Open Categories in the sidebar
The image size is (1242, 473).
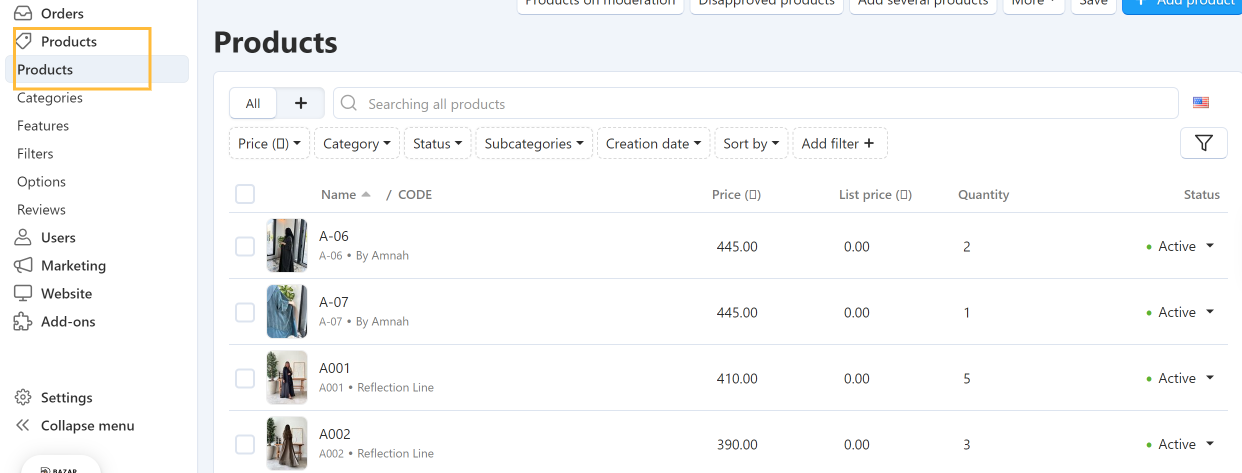[50, 98]
